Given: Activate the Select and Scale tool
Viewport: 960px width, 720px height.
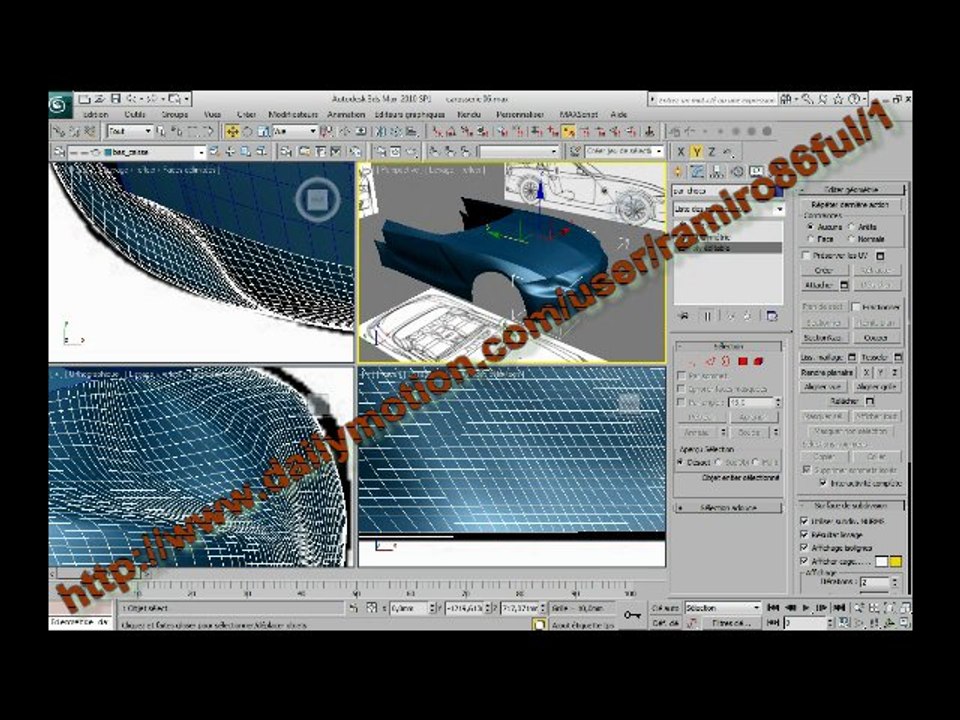Looking at the screenshot, I should click(263, 131).
